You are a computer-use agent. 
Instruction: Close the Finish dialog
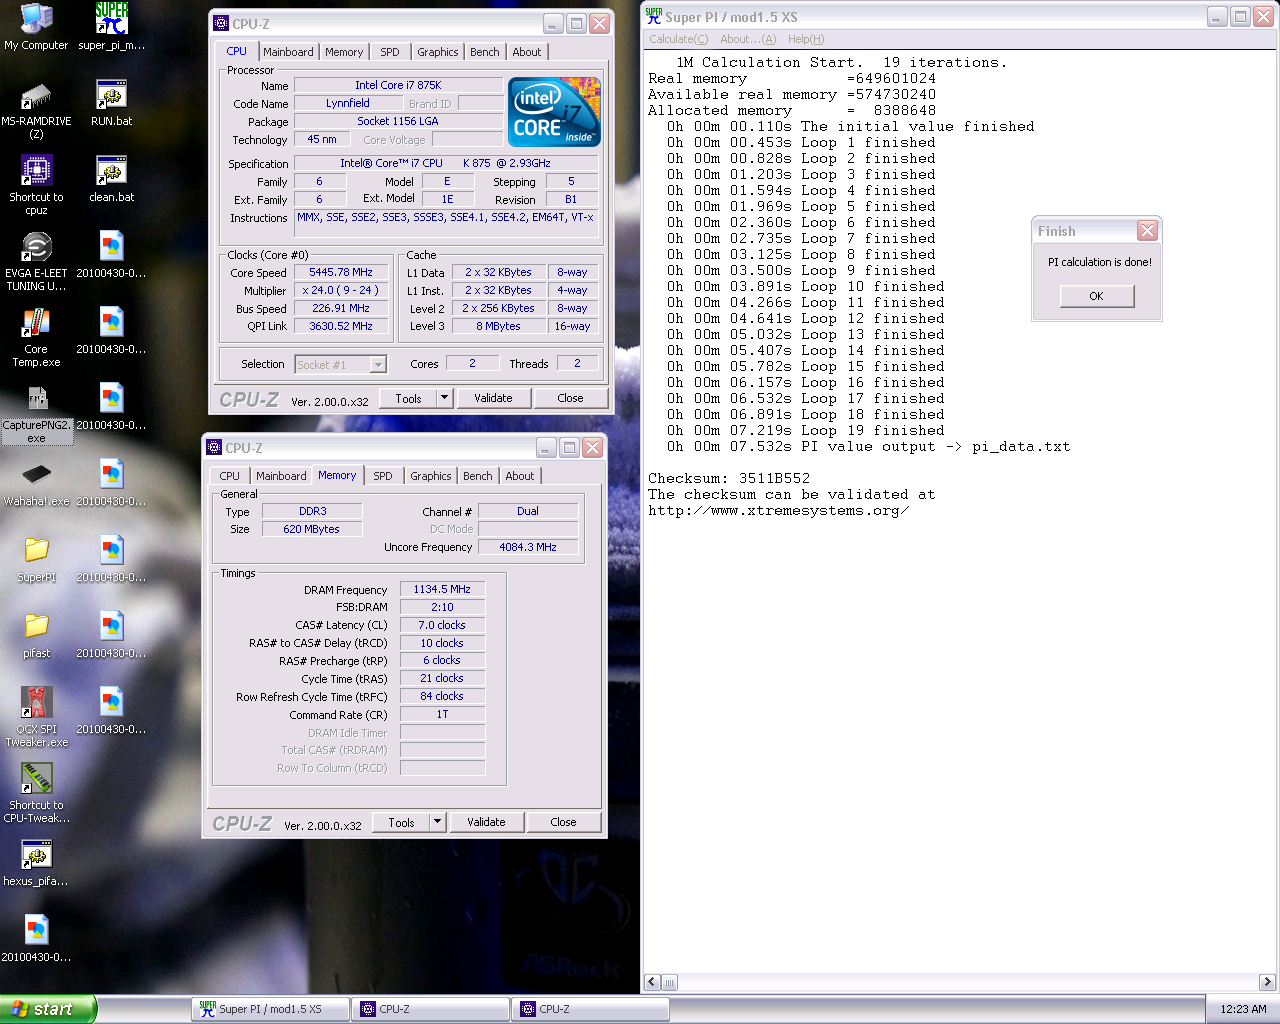(x=1147, y=231)
